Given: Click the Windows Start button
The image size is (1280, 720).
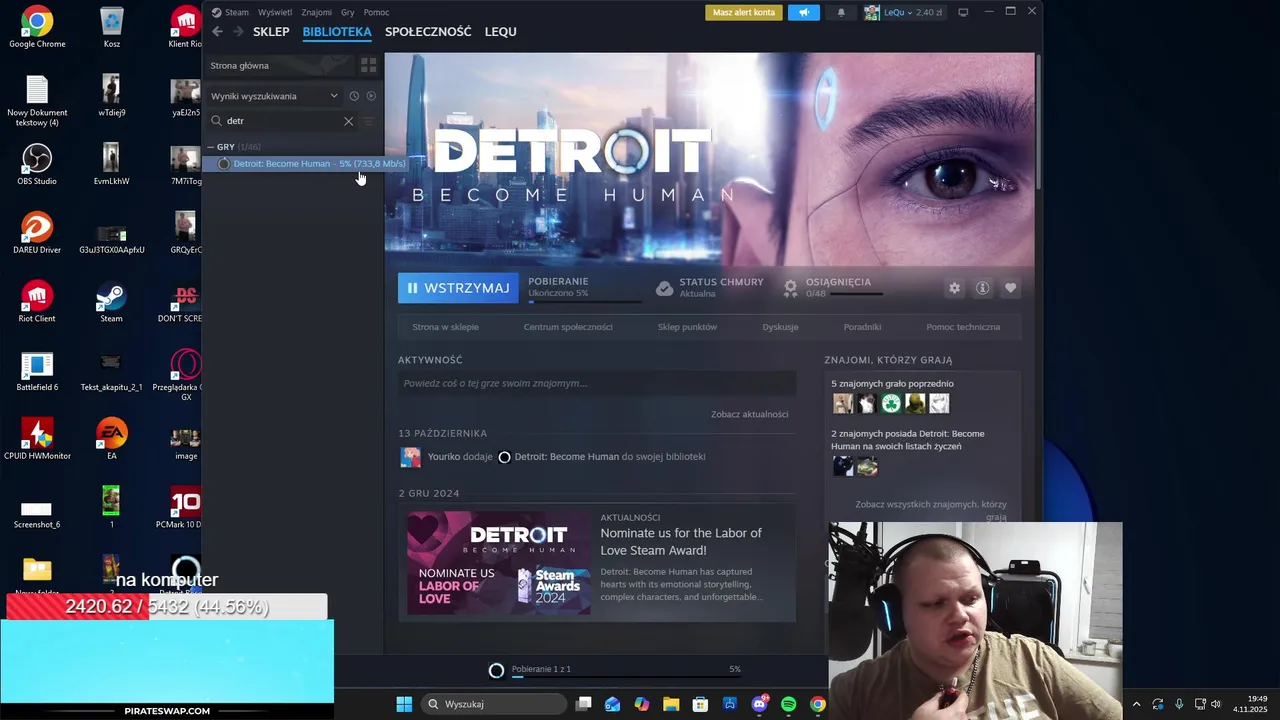Looking at the screenshot, I should (404, 704).
